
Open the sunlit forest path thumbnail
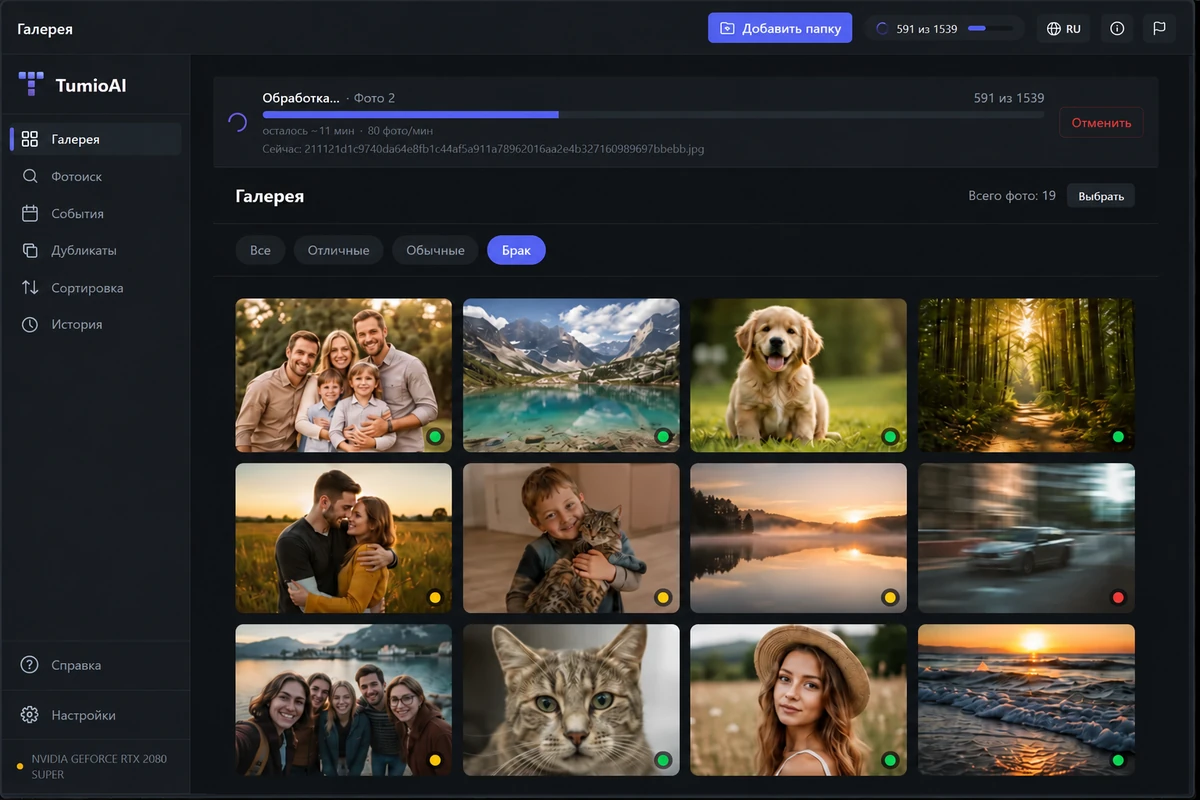(1027, 375)
